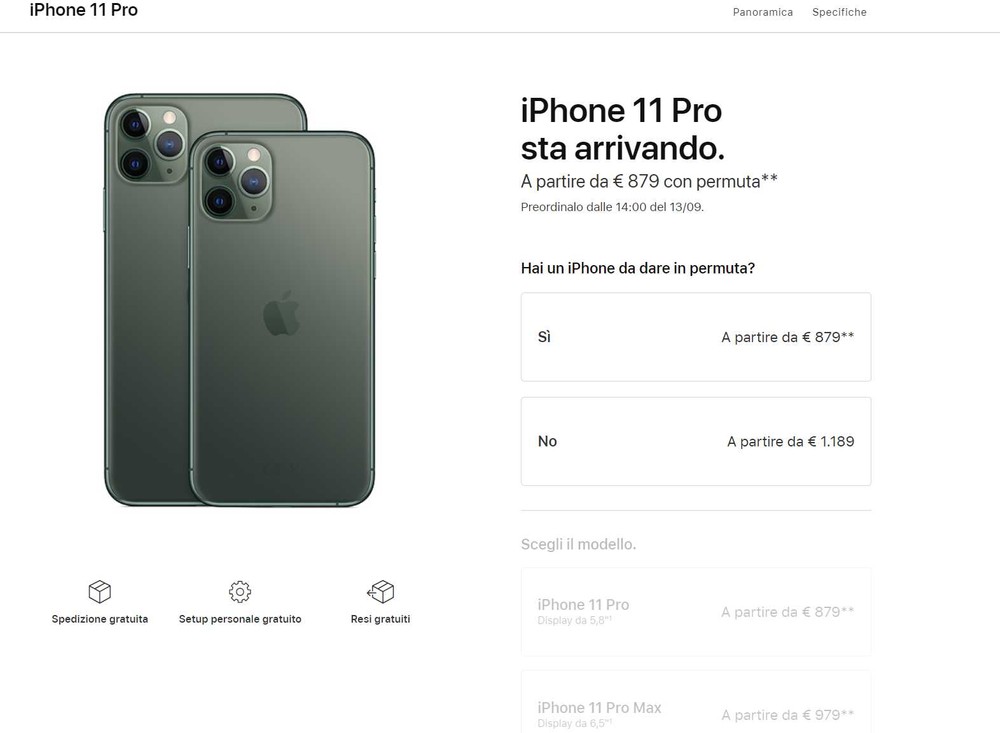Click the Apple logo on the front iPhone

coord(281,313)
